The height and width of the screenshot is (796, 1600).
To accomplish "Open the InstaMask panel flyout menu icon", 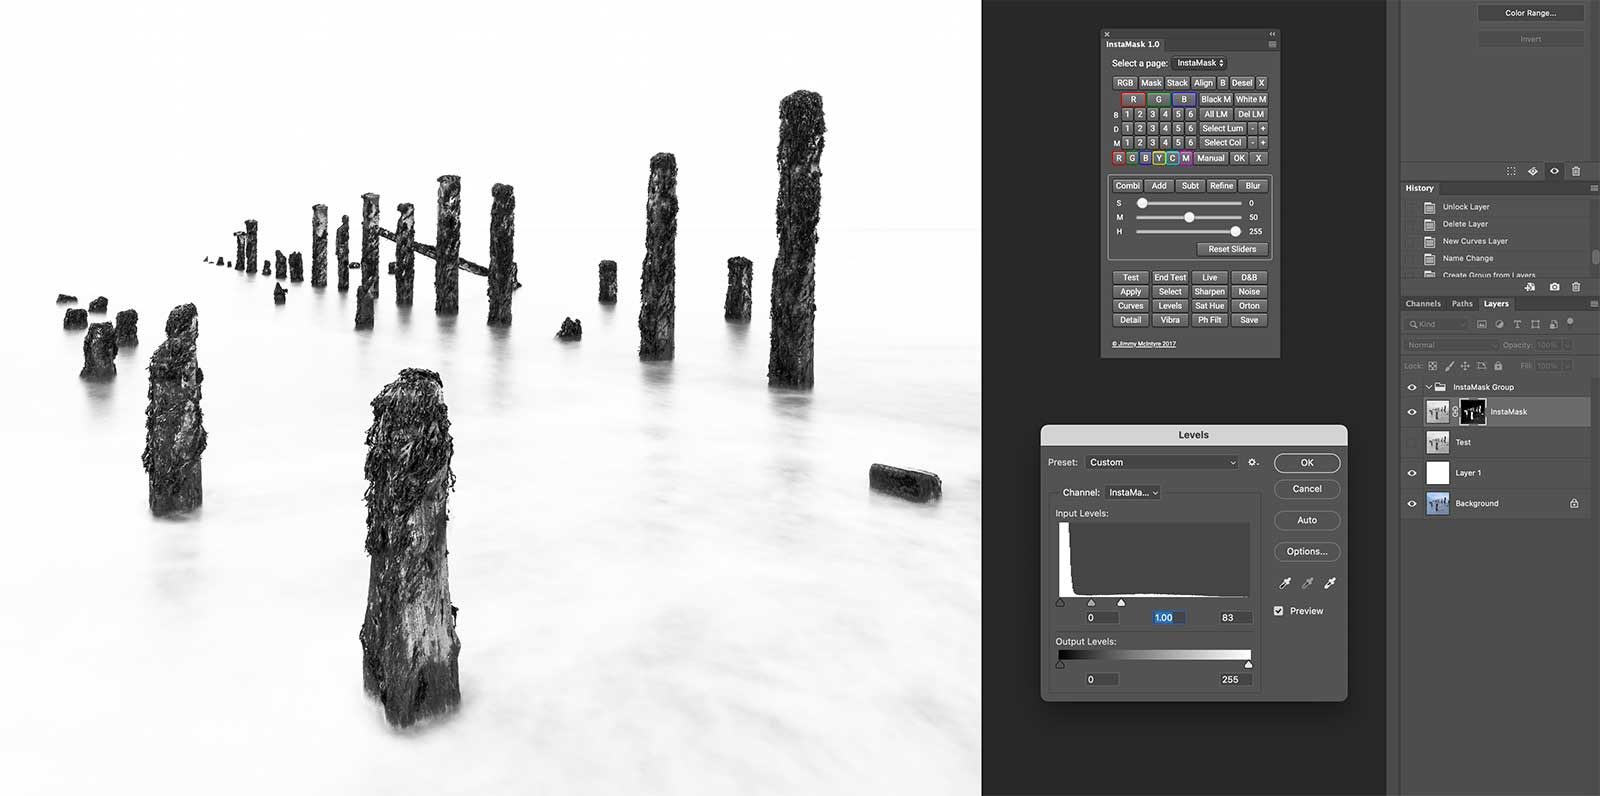I will [1272, 44].
